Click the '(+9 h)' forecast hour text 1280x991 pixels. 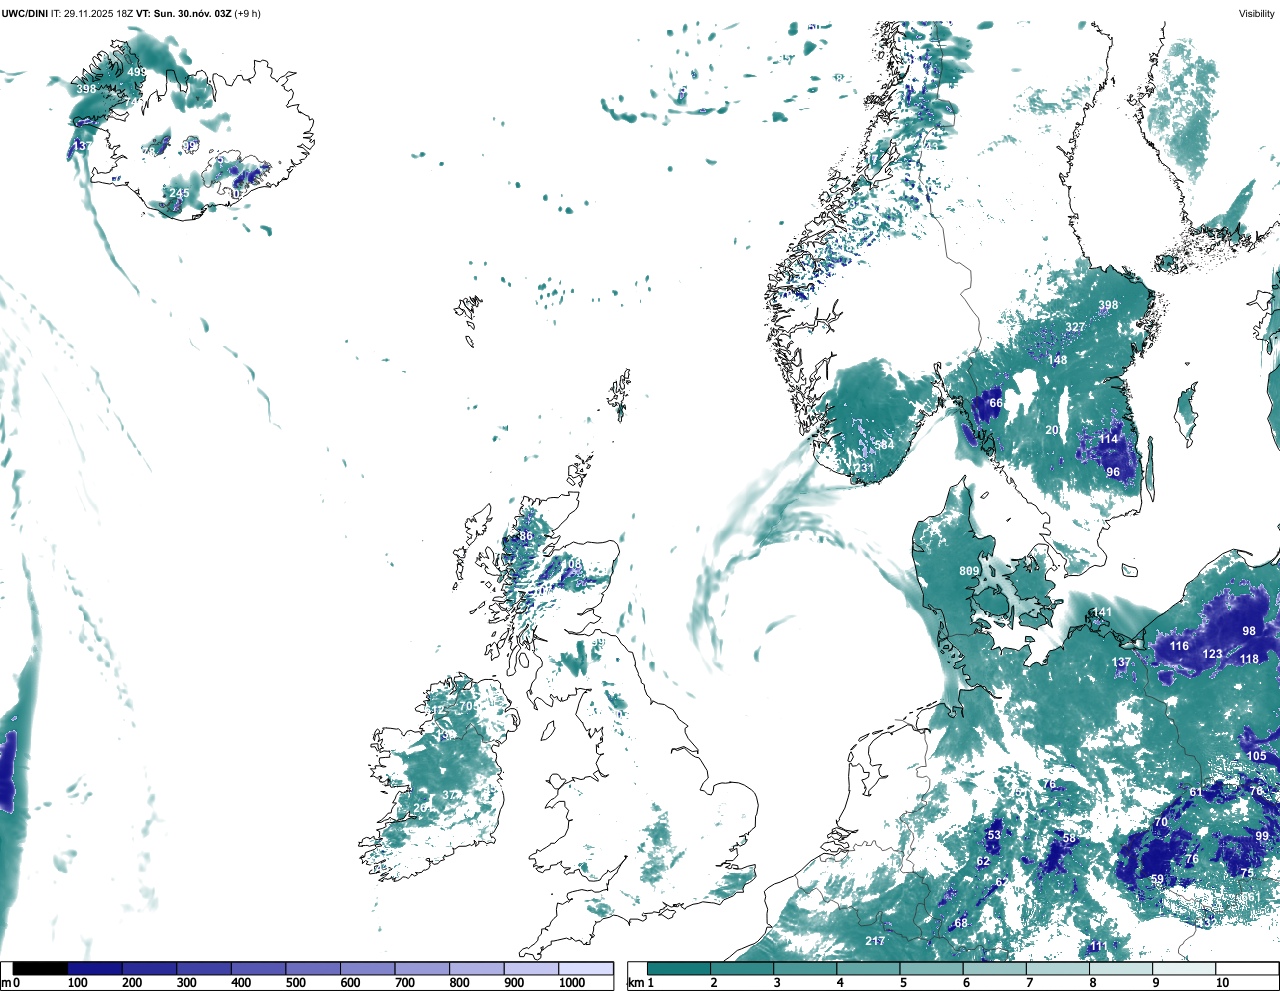coord(247,14)
